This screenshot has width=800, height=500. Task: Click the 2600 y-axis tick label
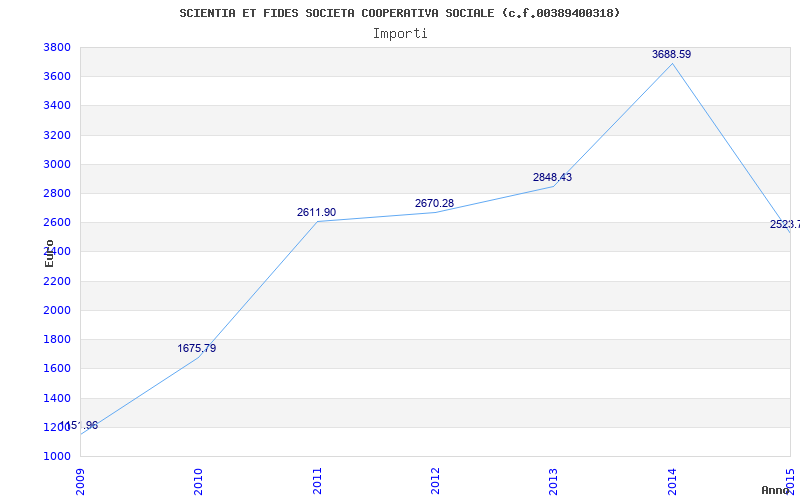point(57,222)
